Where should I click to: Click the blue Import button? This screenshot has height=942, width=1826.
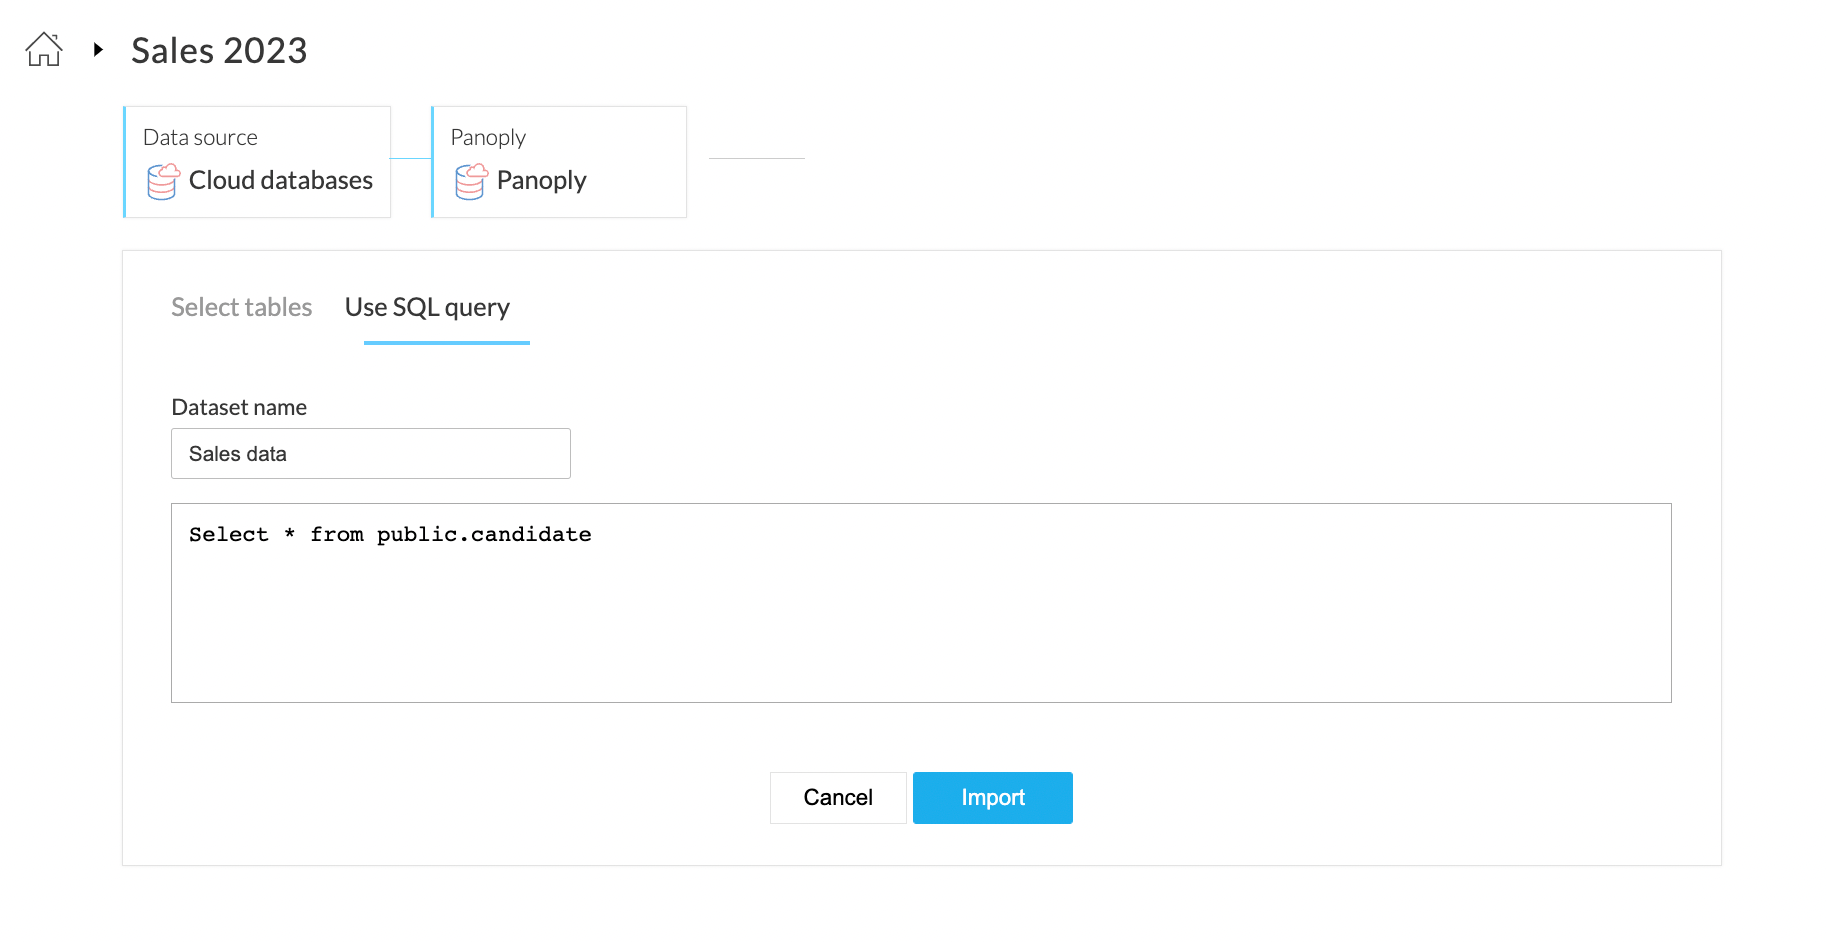click(x=992, y=798)
